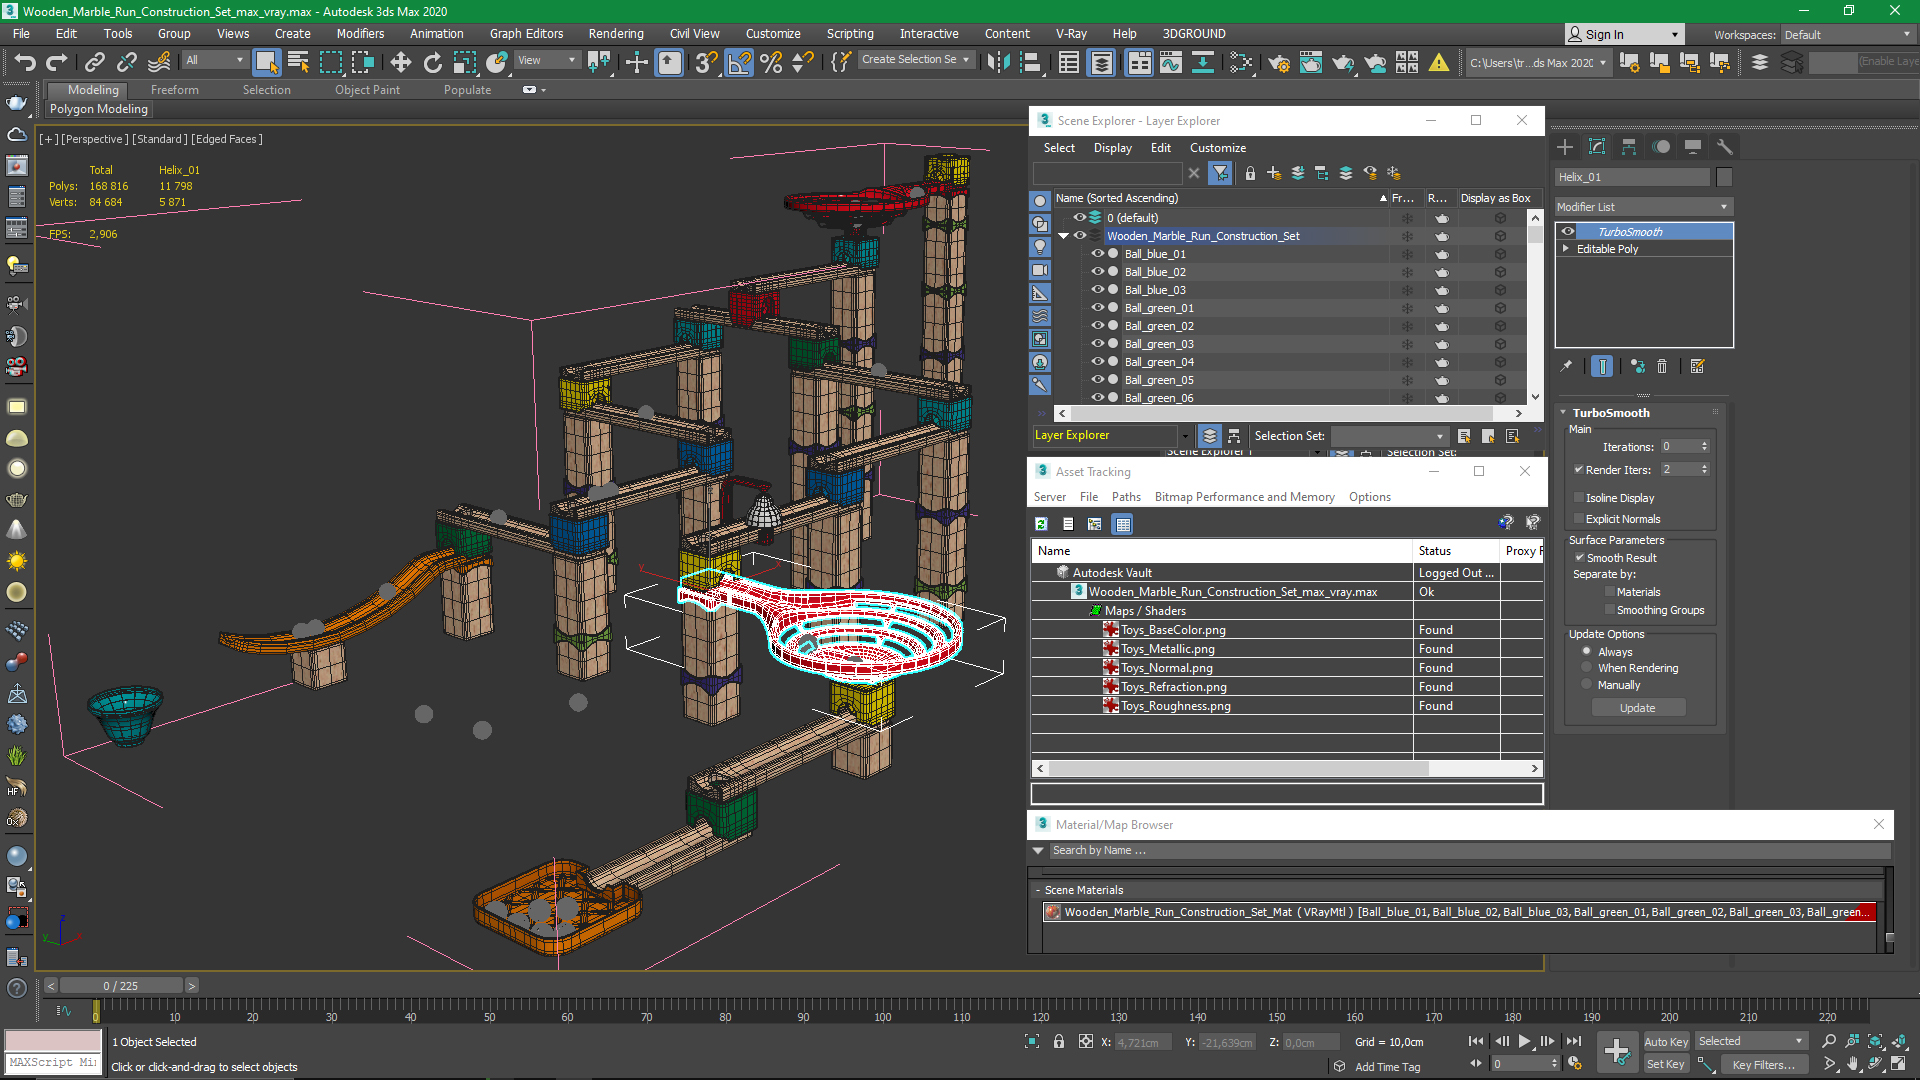The height and width of the screenshot is (1080, 1920).
Task: Open the key mode Selected dropdown
Action: (x=1751, y=1041)
